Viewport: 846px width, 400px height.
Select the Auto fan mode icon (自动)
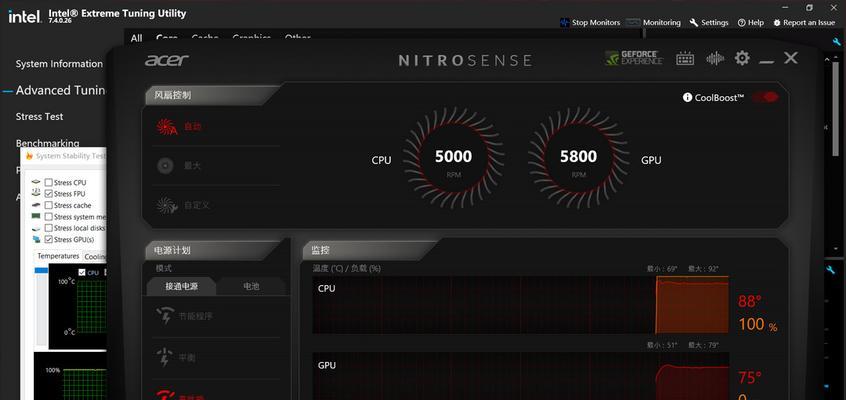tap(166, 127)
